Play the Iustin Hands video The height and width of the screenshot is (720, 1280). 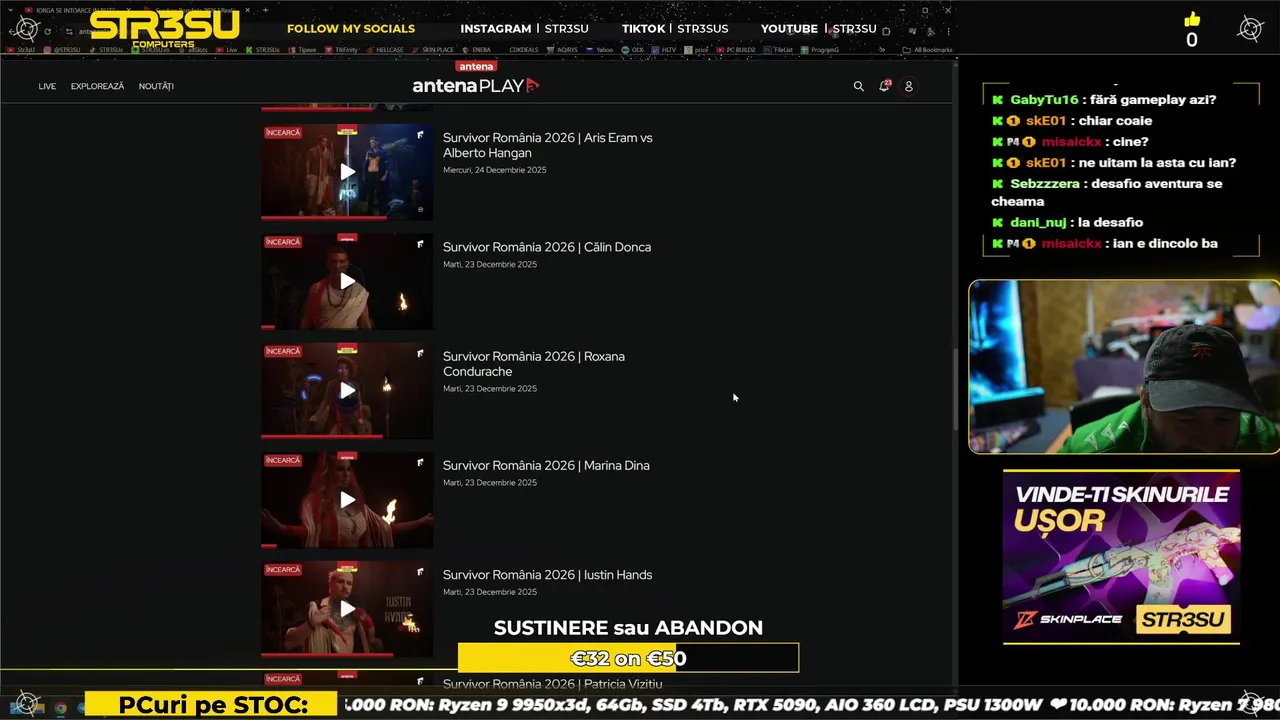tap(347, 608)
